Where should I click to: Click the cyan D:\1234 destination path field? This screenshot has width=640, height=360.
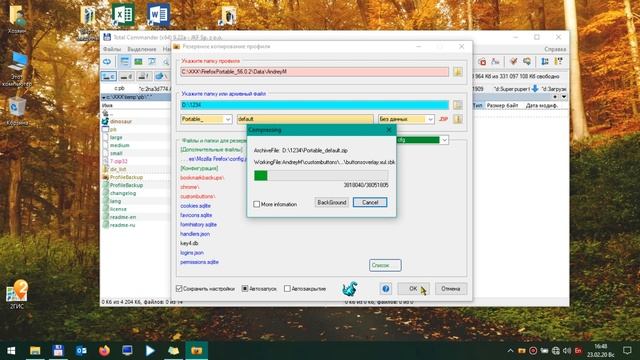click(314, 105)
